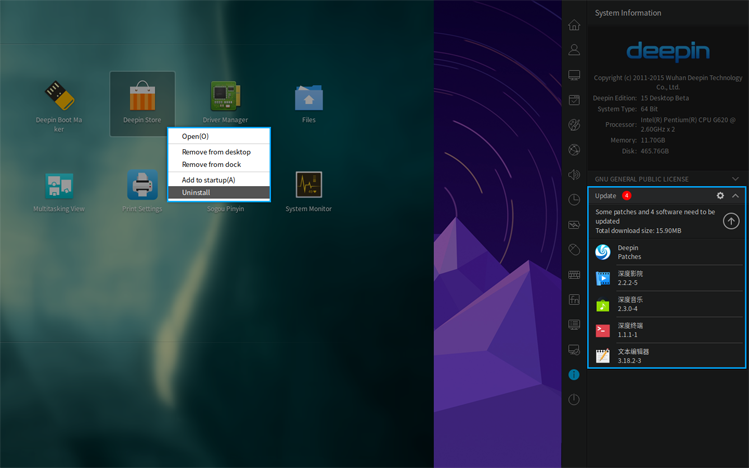Launch Deepin Boot Maker app icon
Screen dimensions: 749x468
(59, 96)
